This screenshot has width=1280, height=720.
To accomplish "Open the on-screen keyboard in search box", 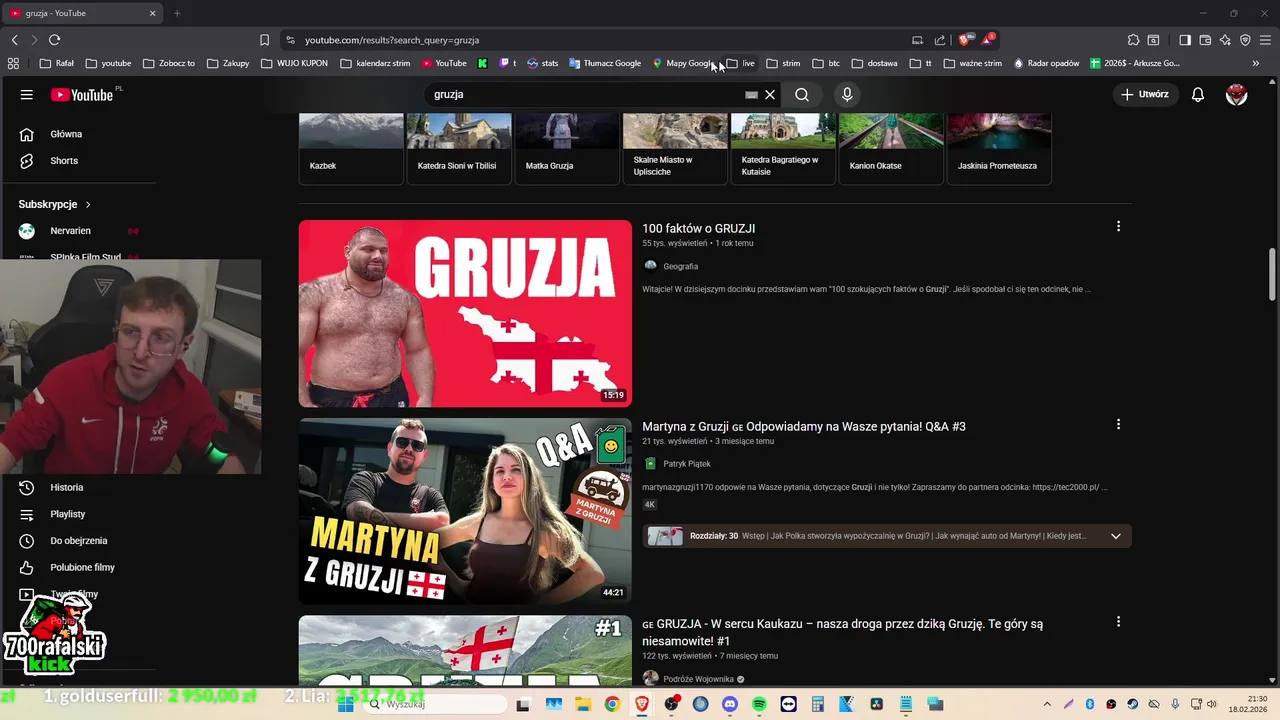I will pos(751,94).
